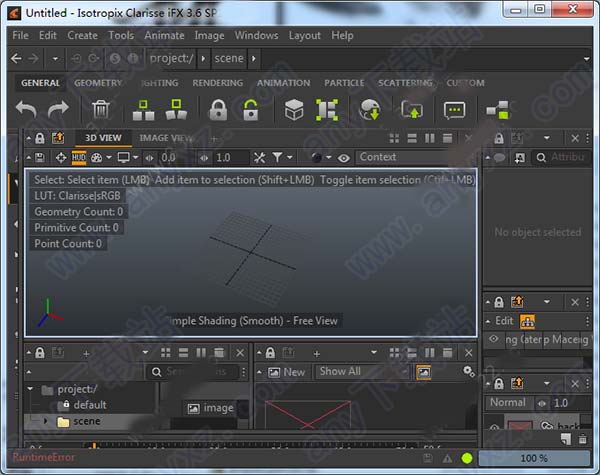This screenshot has height=475, width=600.
Task: Close the 3D view panel with its X
Action: point(468,139)
